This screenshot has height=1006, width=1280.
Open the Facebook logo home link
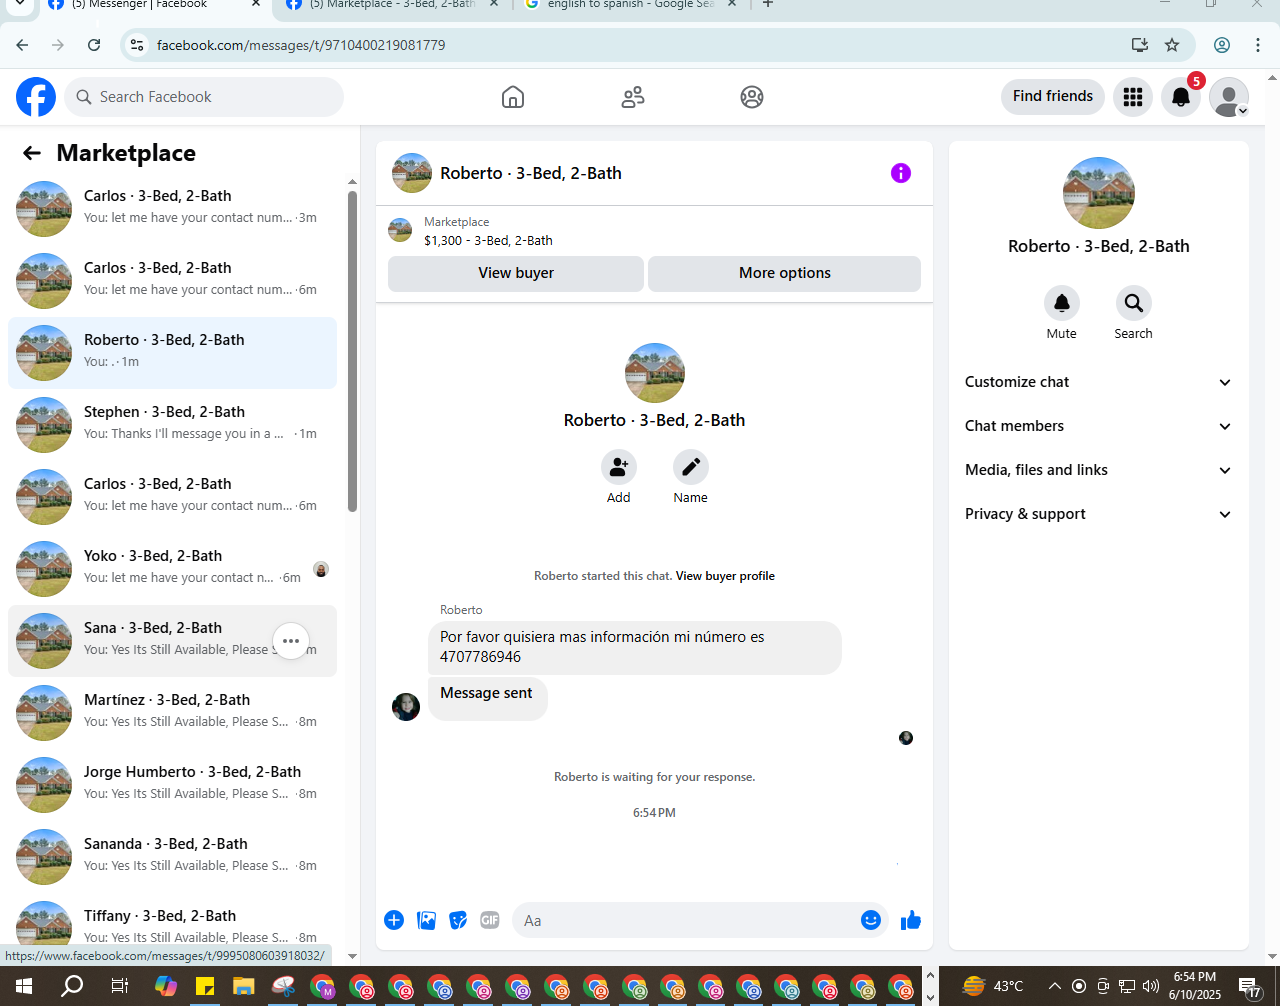click(x=36, y=97)
